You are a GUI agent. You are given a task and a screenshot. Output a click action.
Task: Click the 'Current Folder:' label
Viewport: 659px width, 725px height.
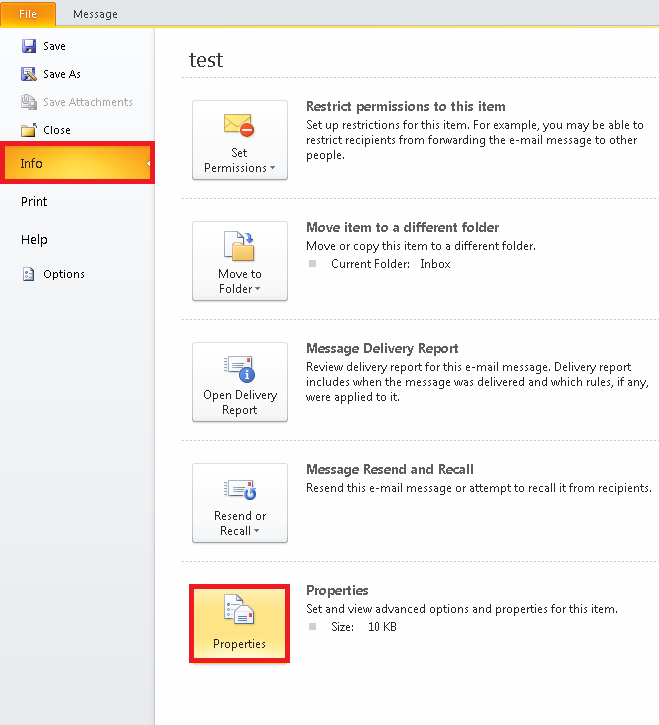[370, 264]
